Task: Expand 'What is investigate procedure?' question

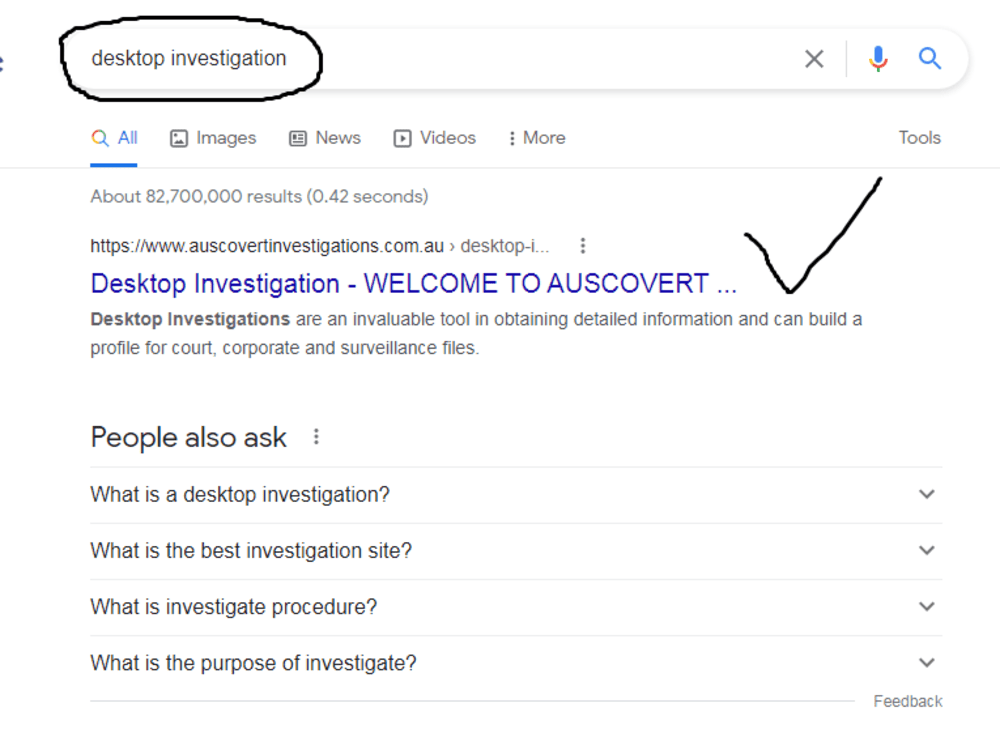Action: (516, 607)
